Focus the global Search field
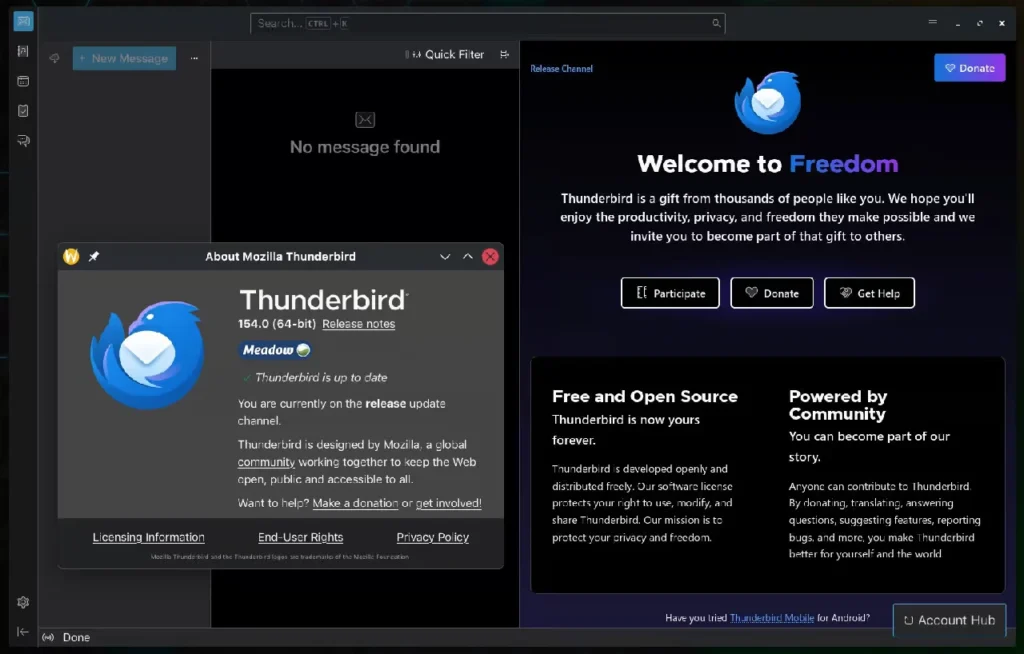This screenshot has width=1024, height=654. click(x=487, y=24)
